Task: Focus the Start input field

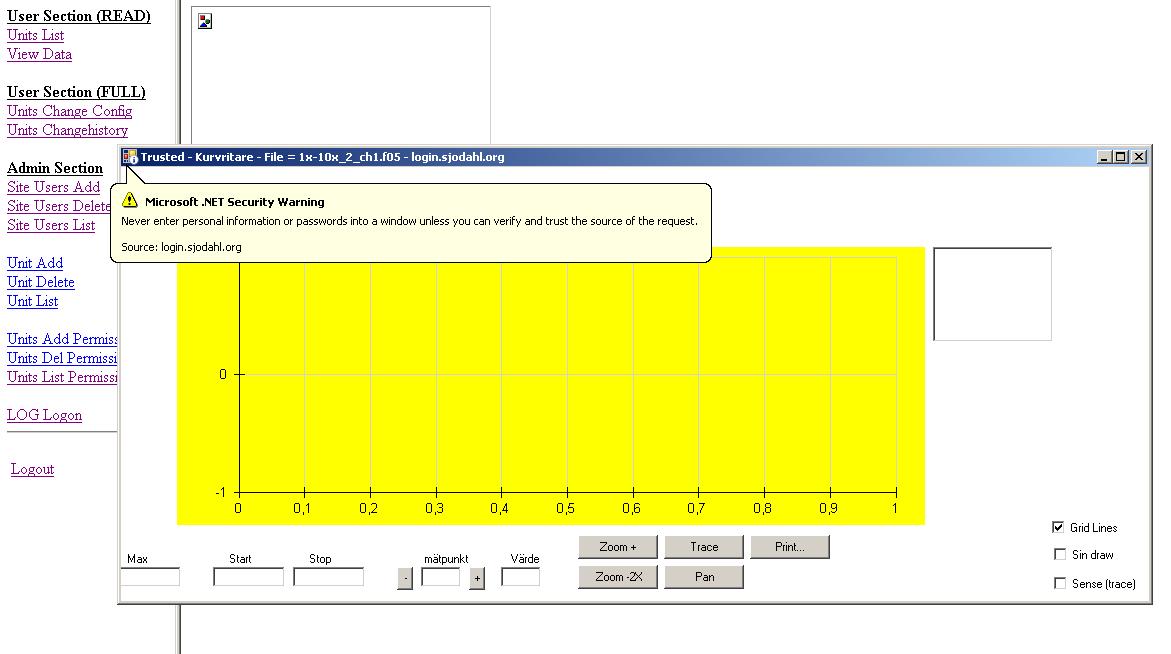Action: pyautogui.click(x=248, y=576)
